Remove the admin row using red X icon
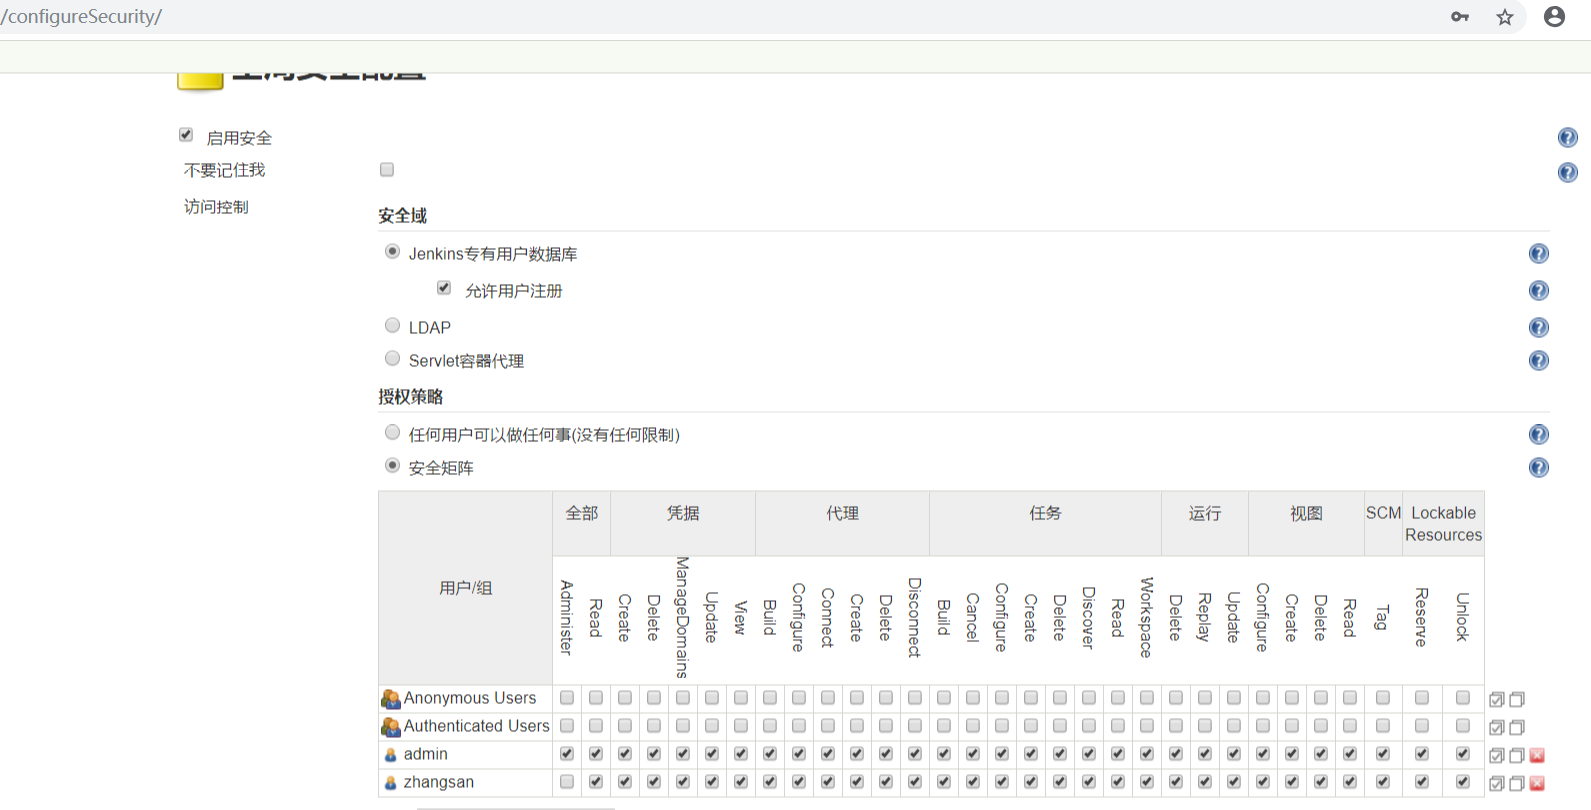Screen dimensions: 1591x810 [x=1537, y=755]
